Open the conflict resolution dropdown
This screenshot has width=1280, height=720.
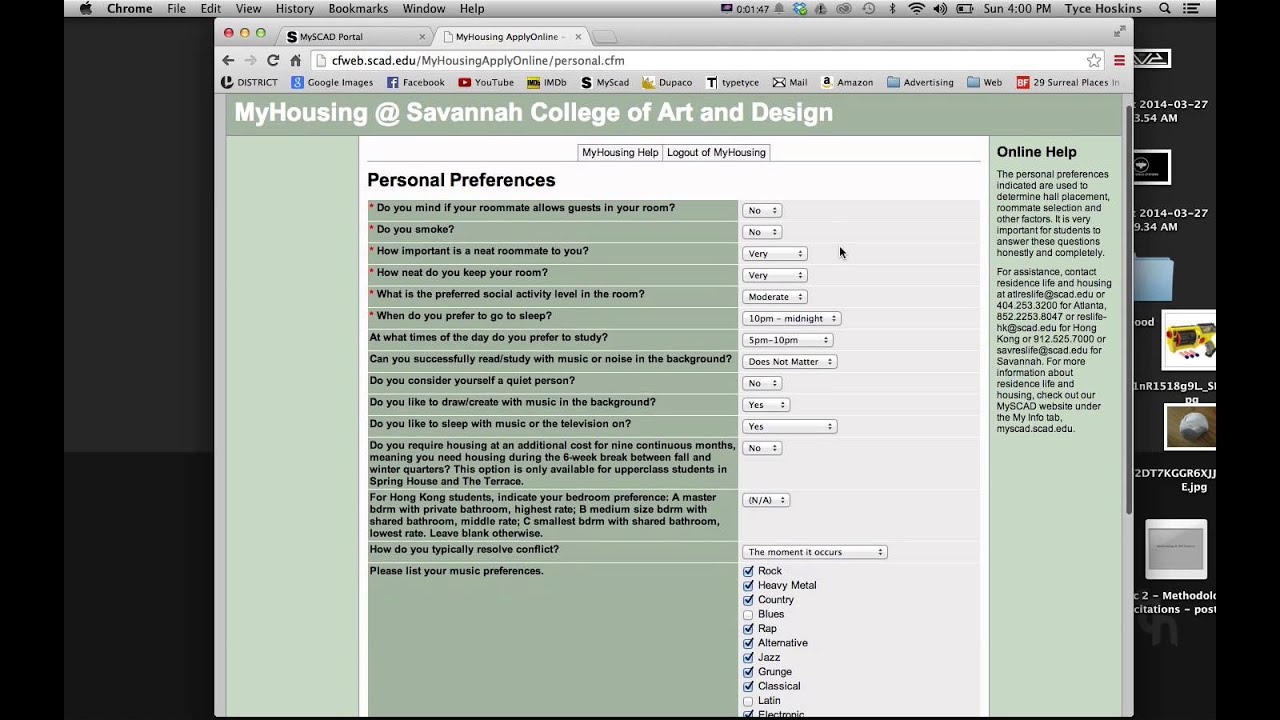tap(815, 552)
